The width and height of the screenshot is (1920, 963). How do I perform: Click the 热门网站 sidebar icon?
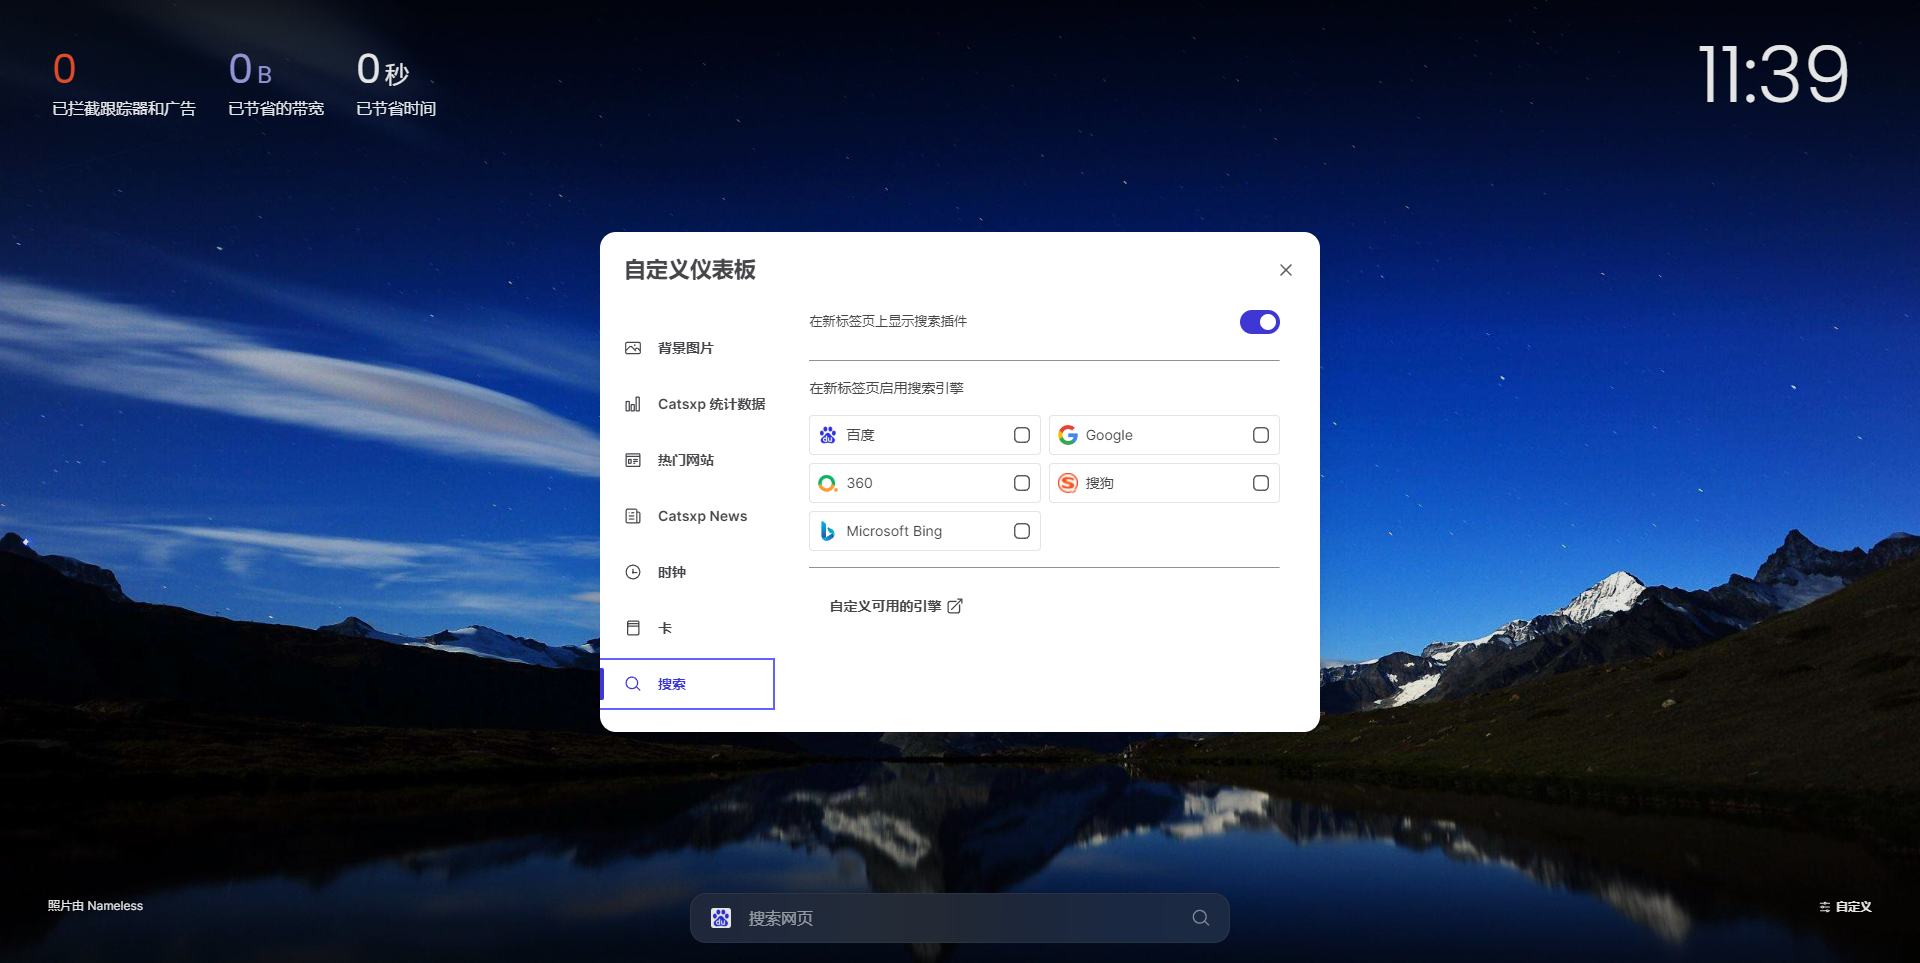click(633, 460)
